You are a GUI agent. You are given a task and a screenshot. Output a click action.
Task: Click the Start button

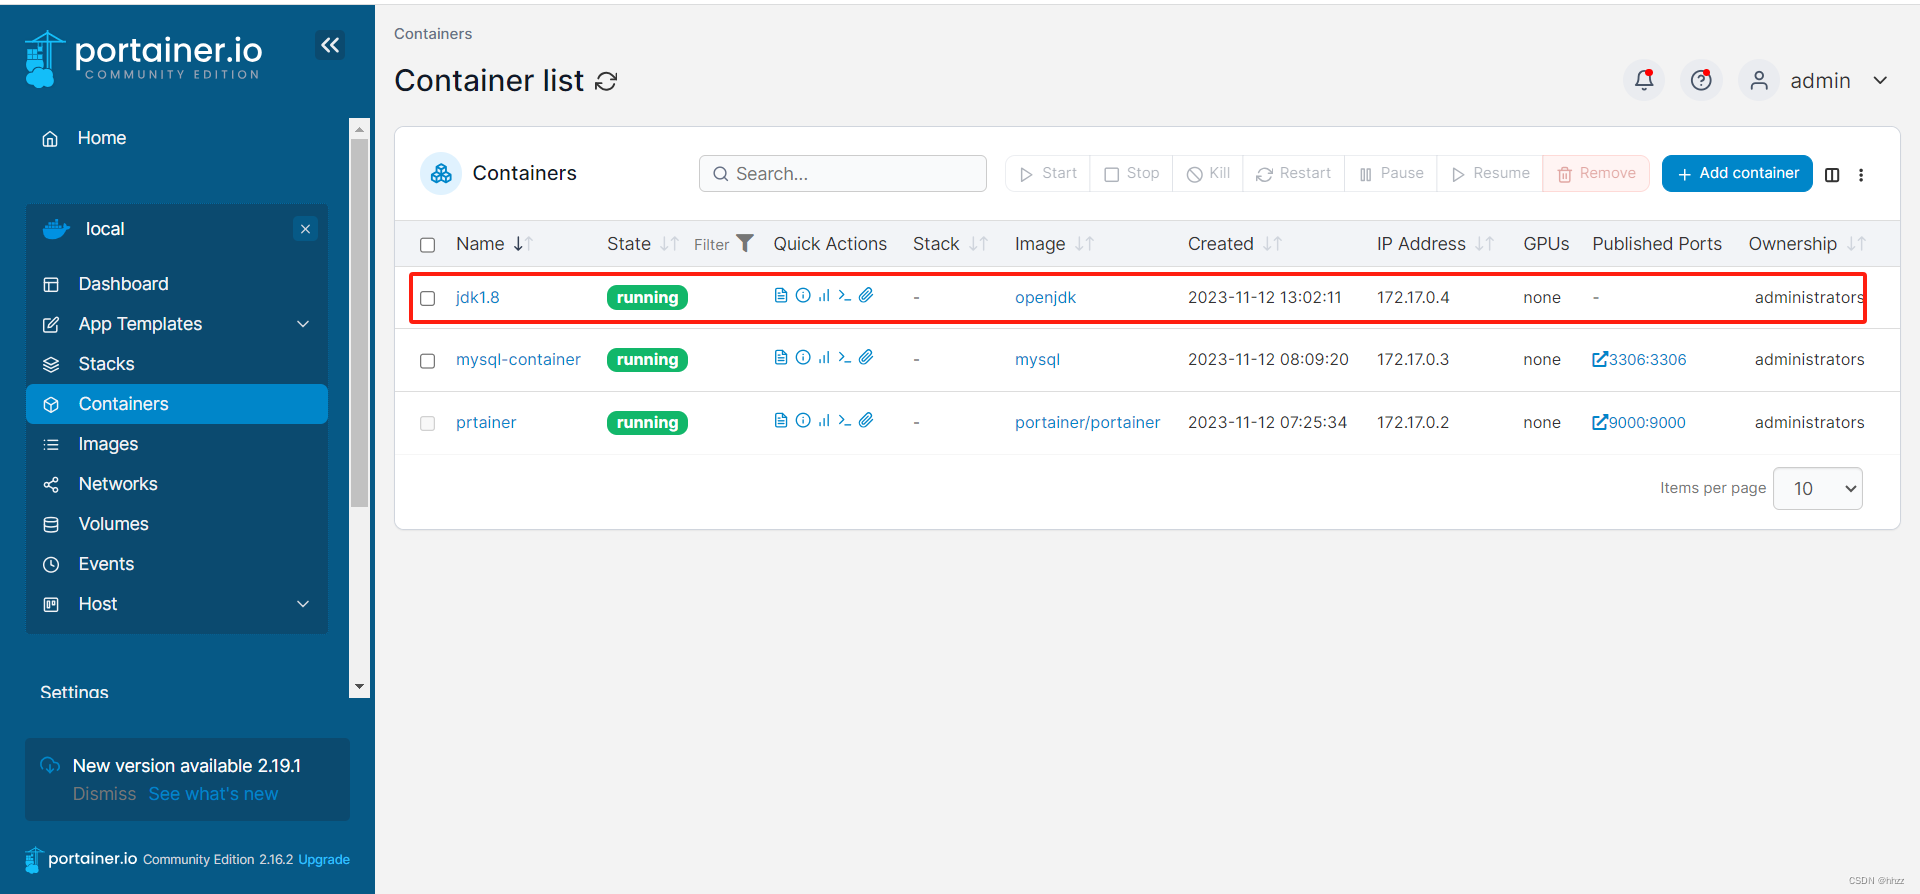tap(1048, 173)
